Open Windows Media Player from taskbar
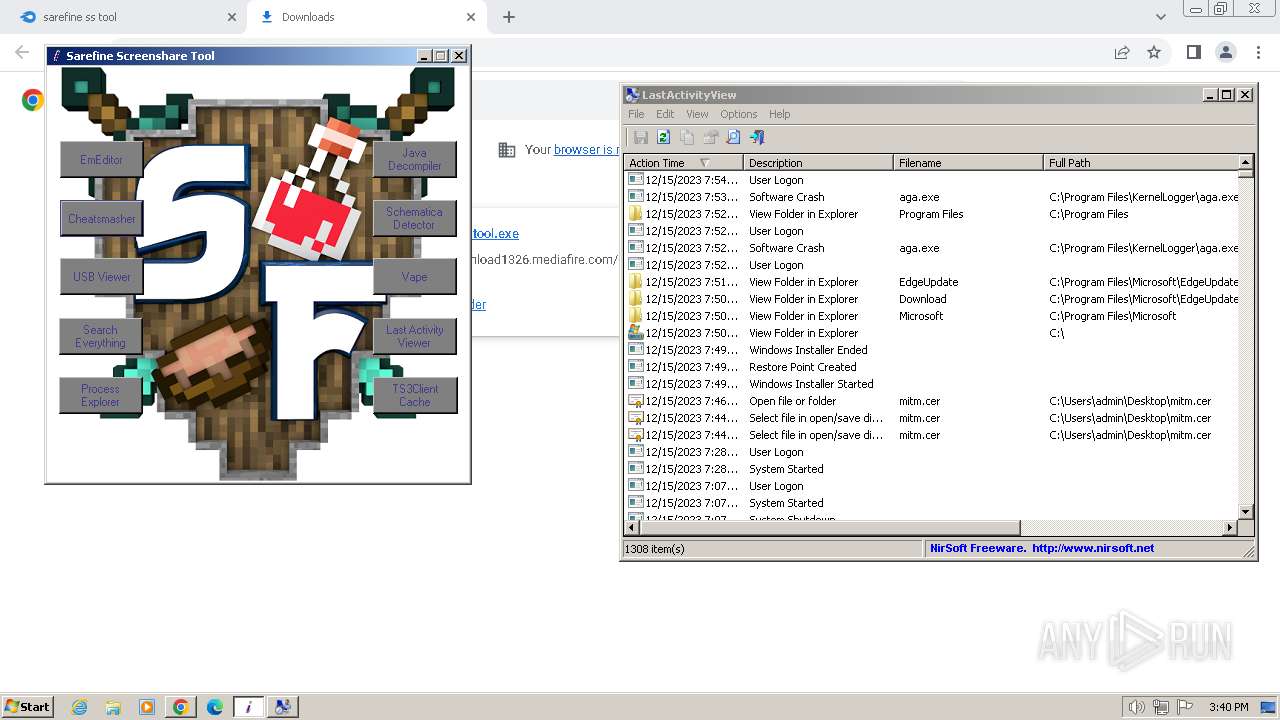 (147, 707)
